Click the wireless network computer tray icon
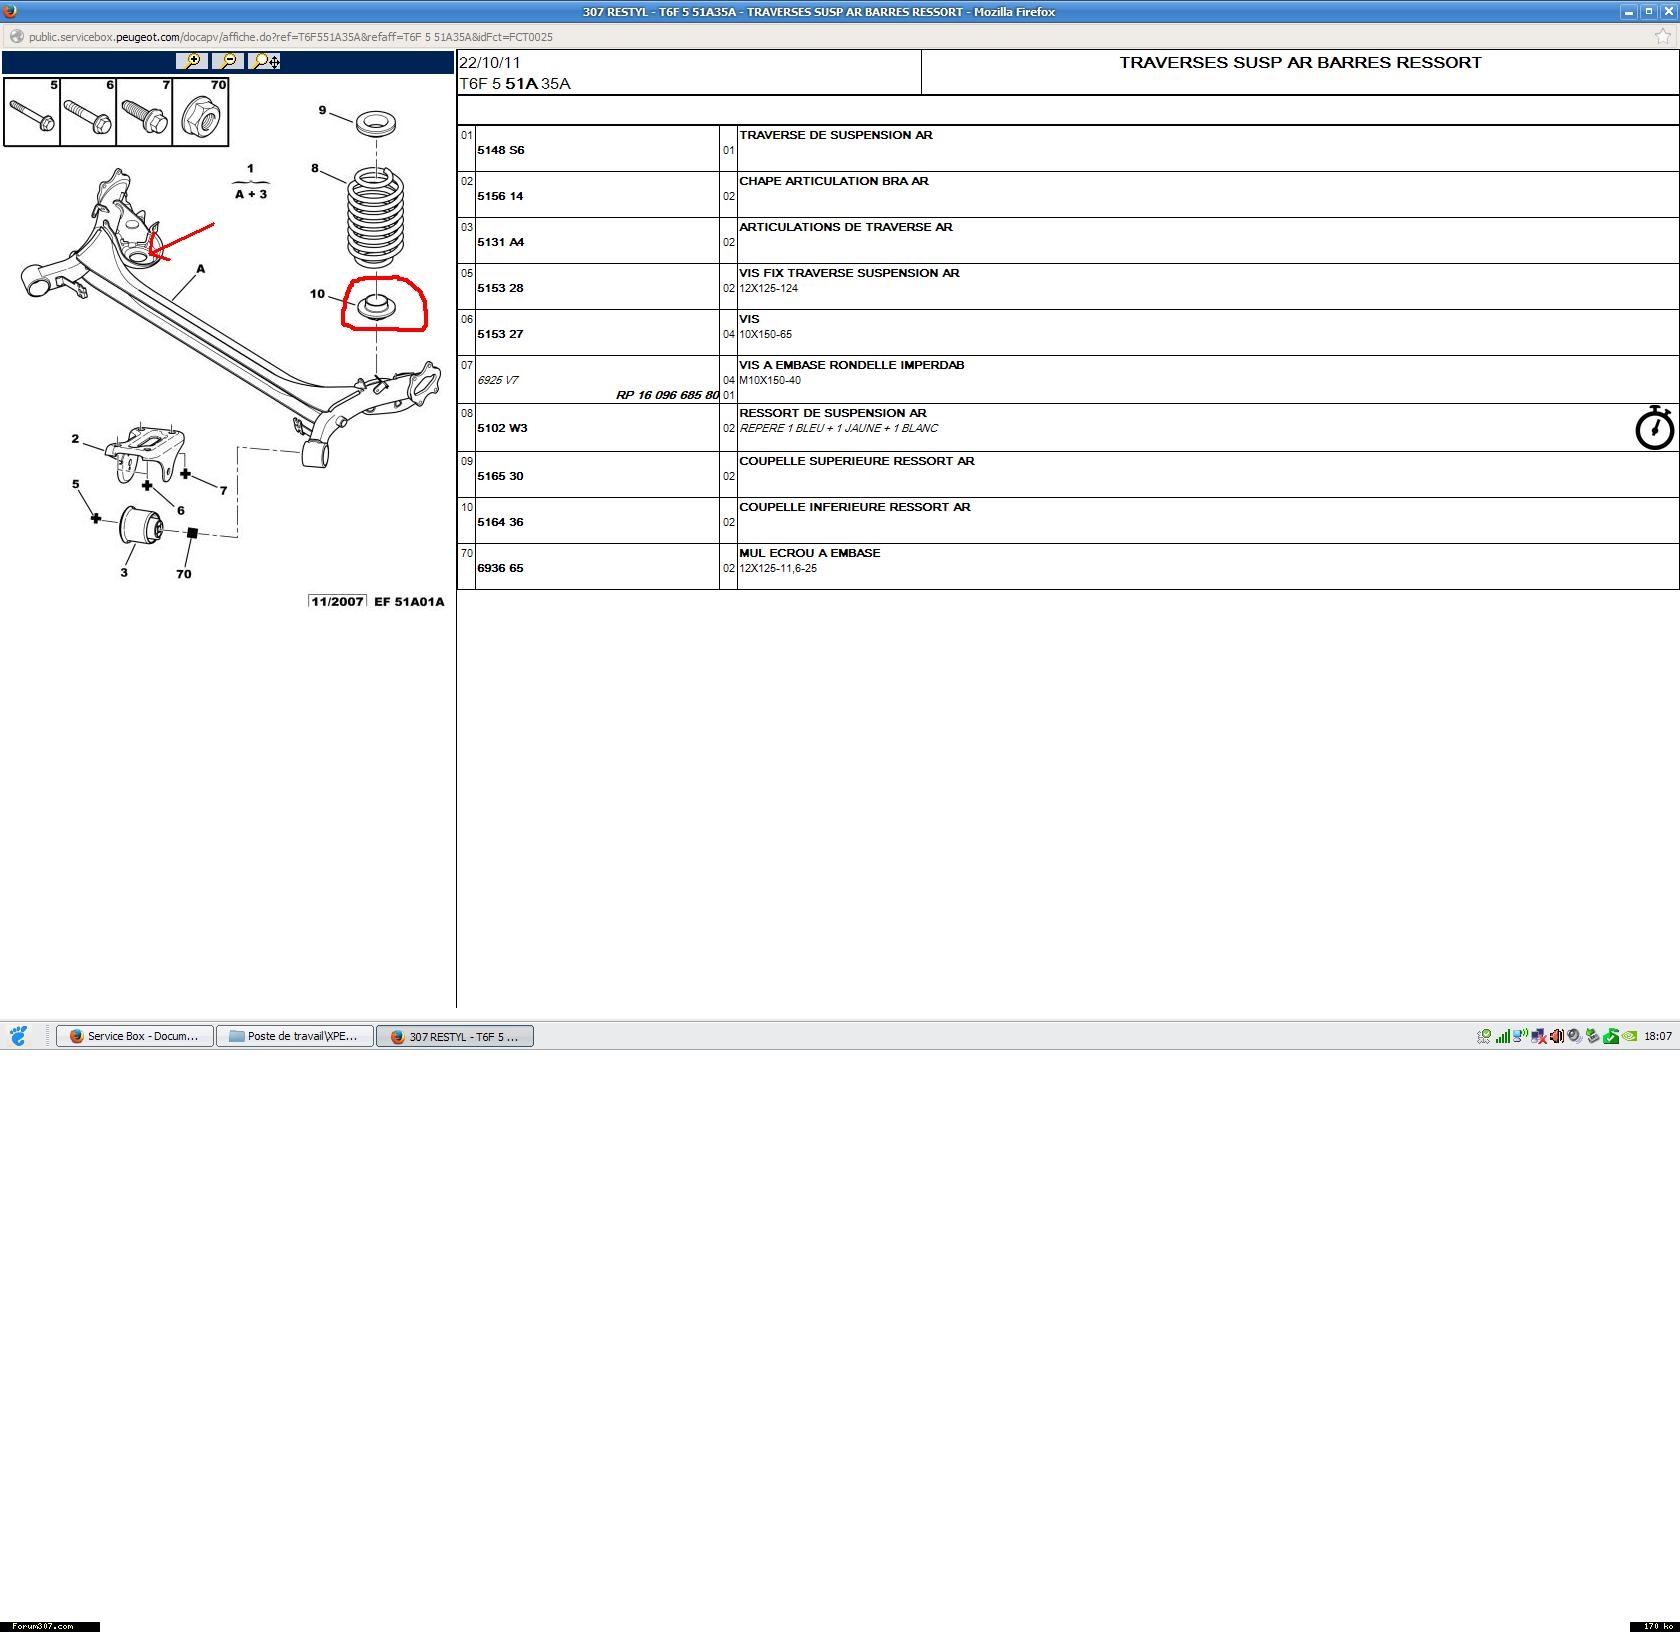The width and height of the screenshot is (1680, 1632). 1520,1036
